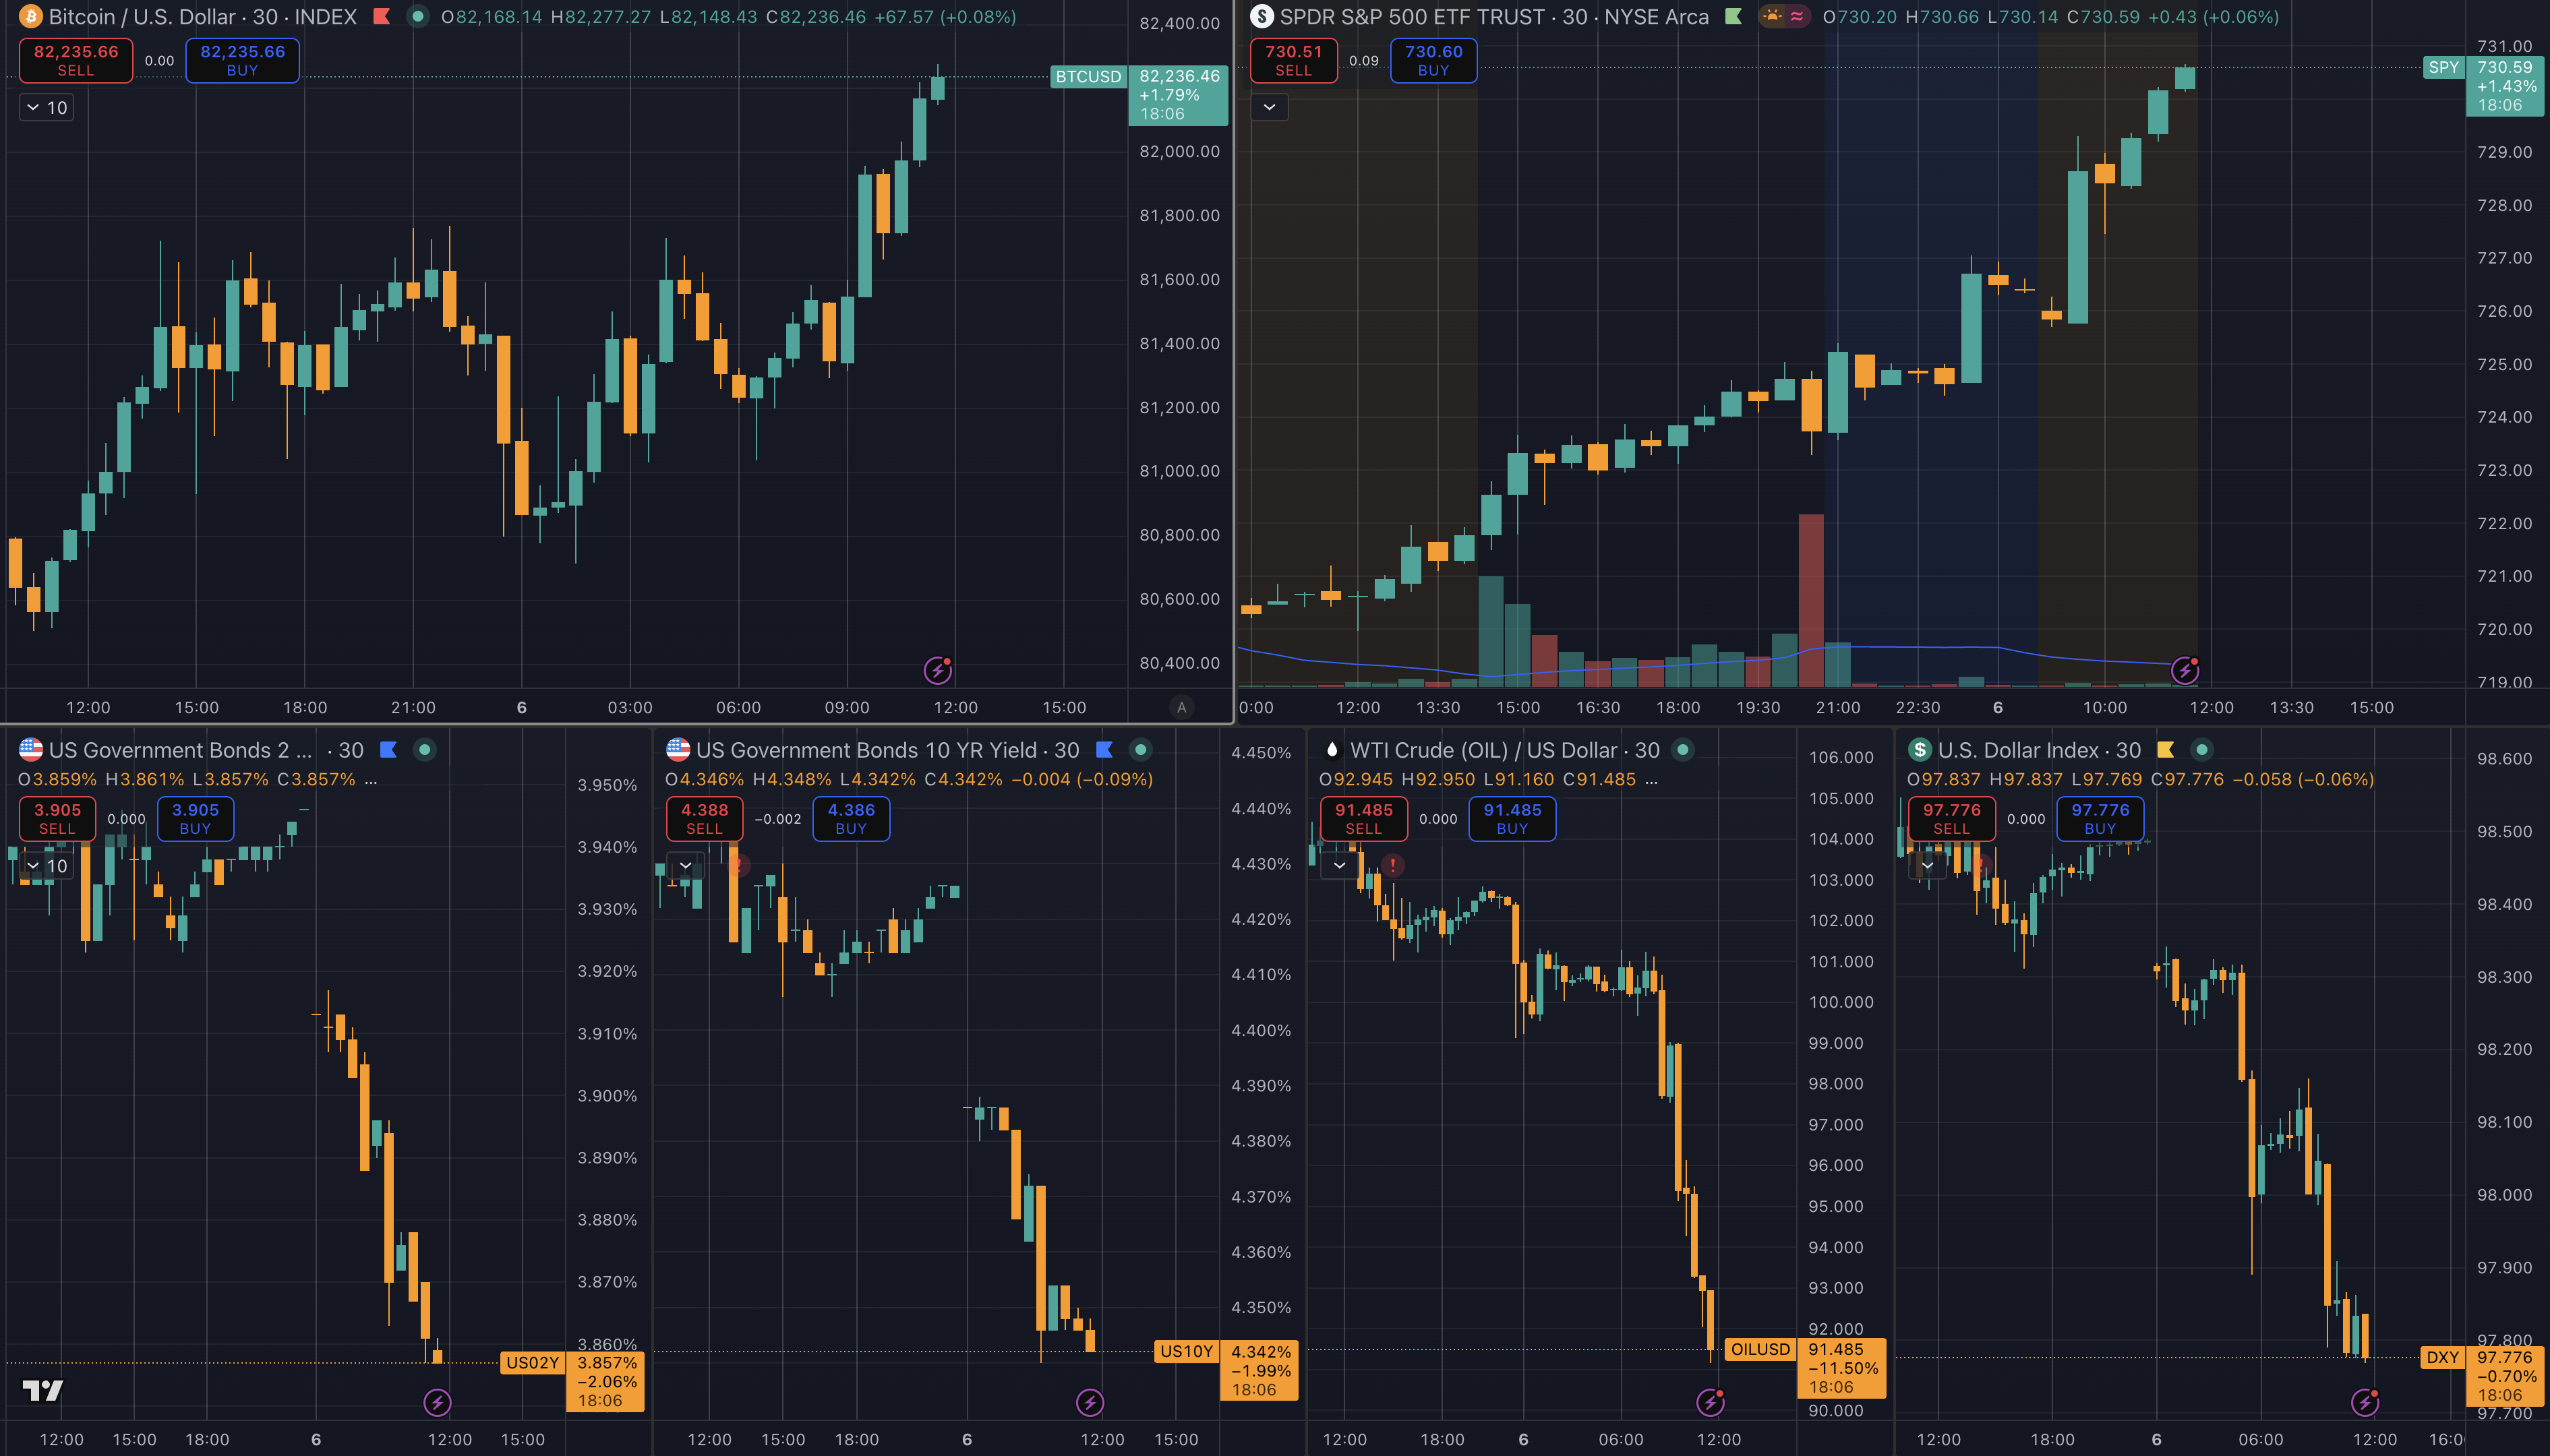
Task: Click the 730.51 SELL button on SPY
Action: [x=1293, y=60]
